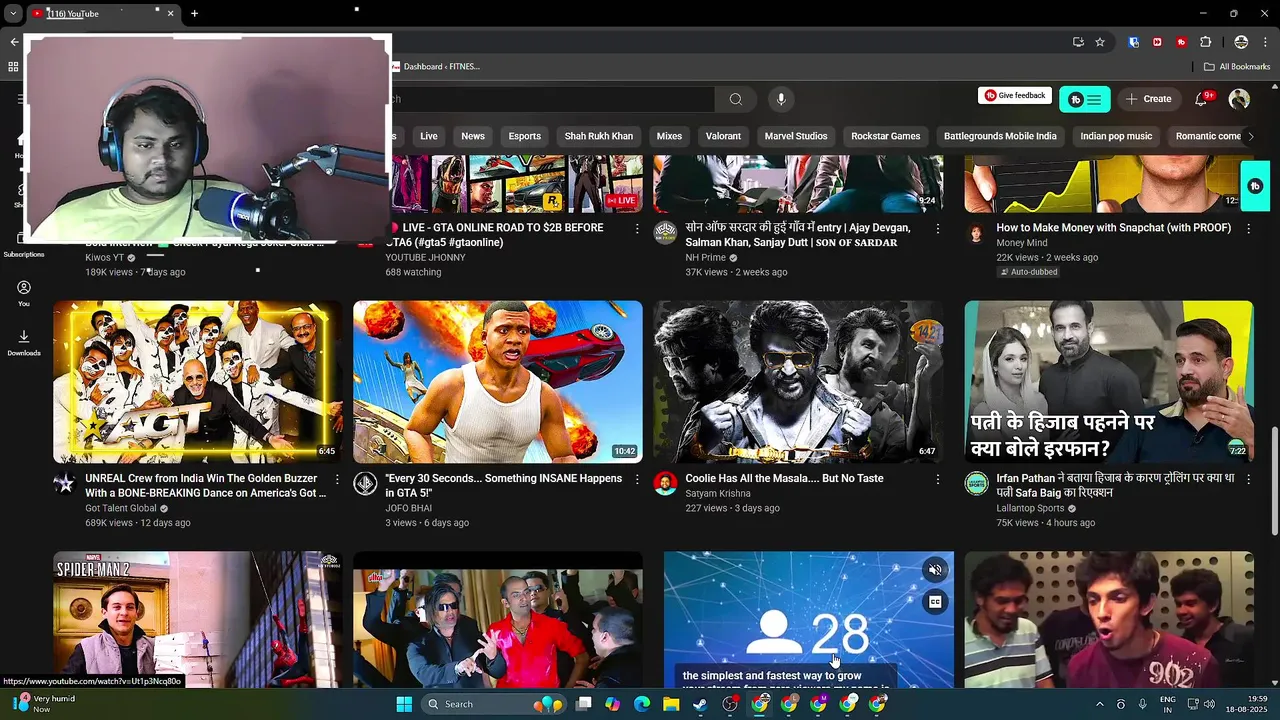Open the Chrome three-dot menu
The image size is (1280, 720).
tap(1266, 42)
